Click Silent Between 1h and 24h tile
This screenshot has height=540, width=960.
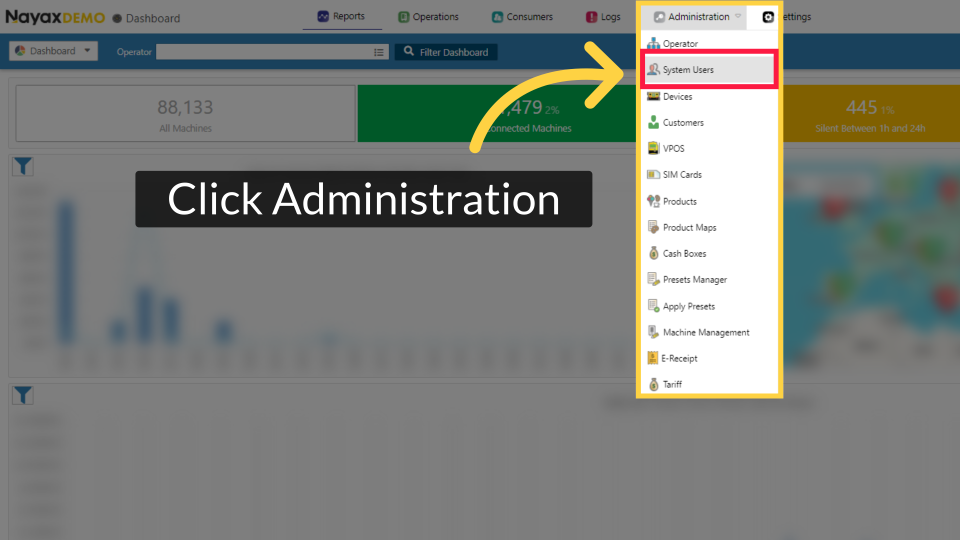coord(870,114)
